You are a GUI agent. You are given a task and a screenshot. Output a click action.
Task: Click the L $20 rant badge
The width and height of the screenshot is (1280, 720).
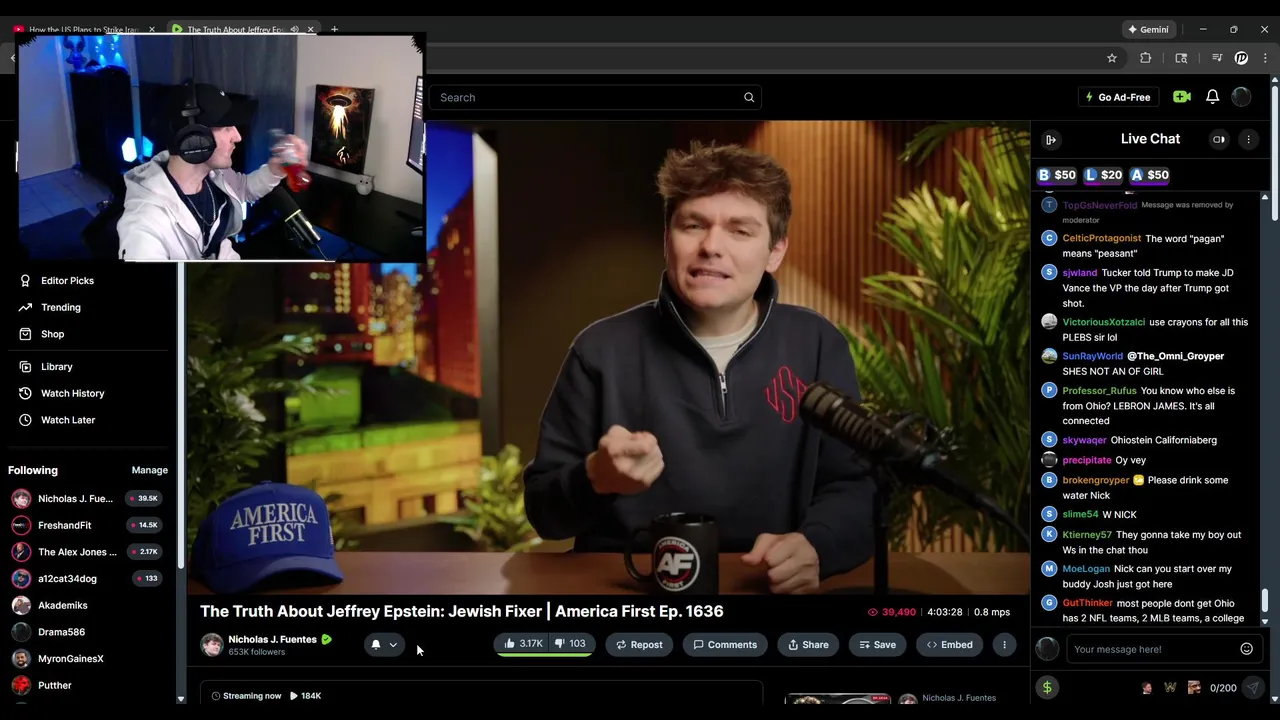point(1104,175)
